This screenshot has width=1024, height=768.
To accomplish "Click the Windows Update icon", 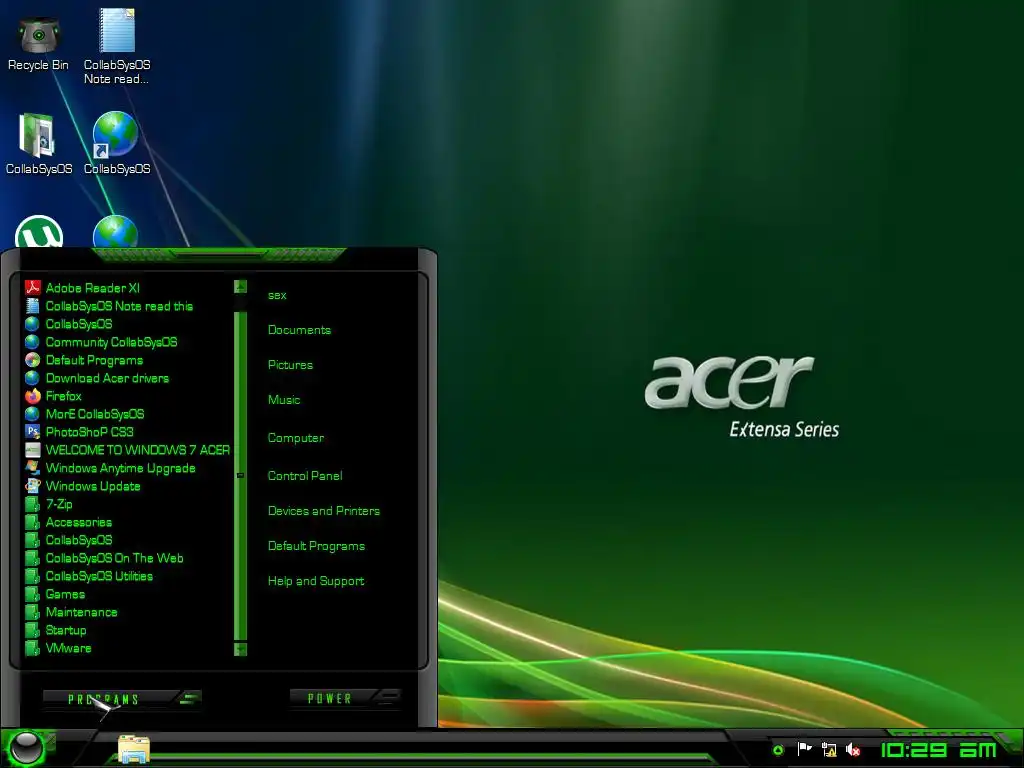I will click(x=33, y=486).
